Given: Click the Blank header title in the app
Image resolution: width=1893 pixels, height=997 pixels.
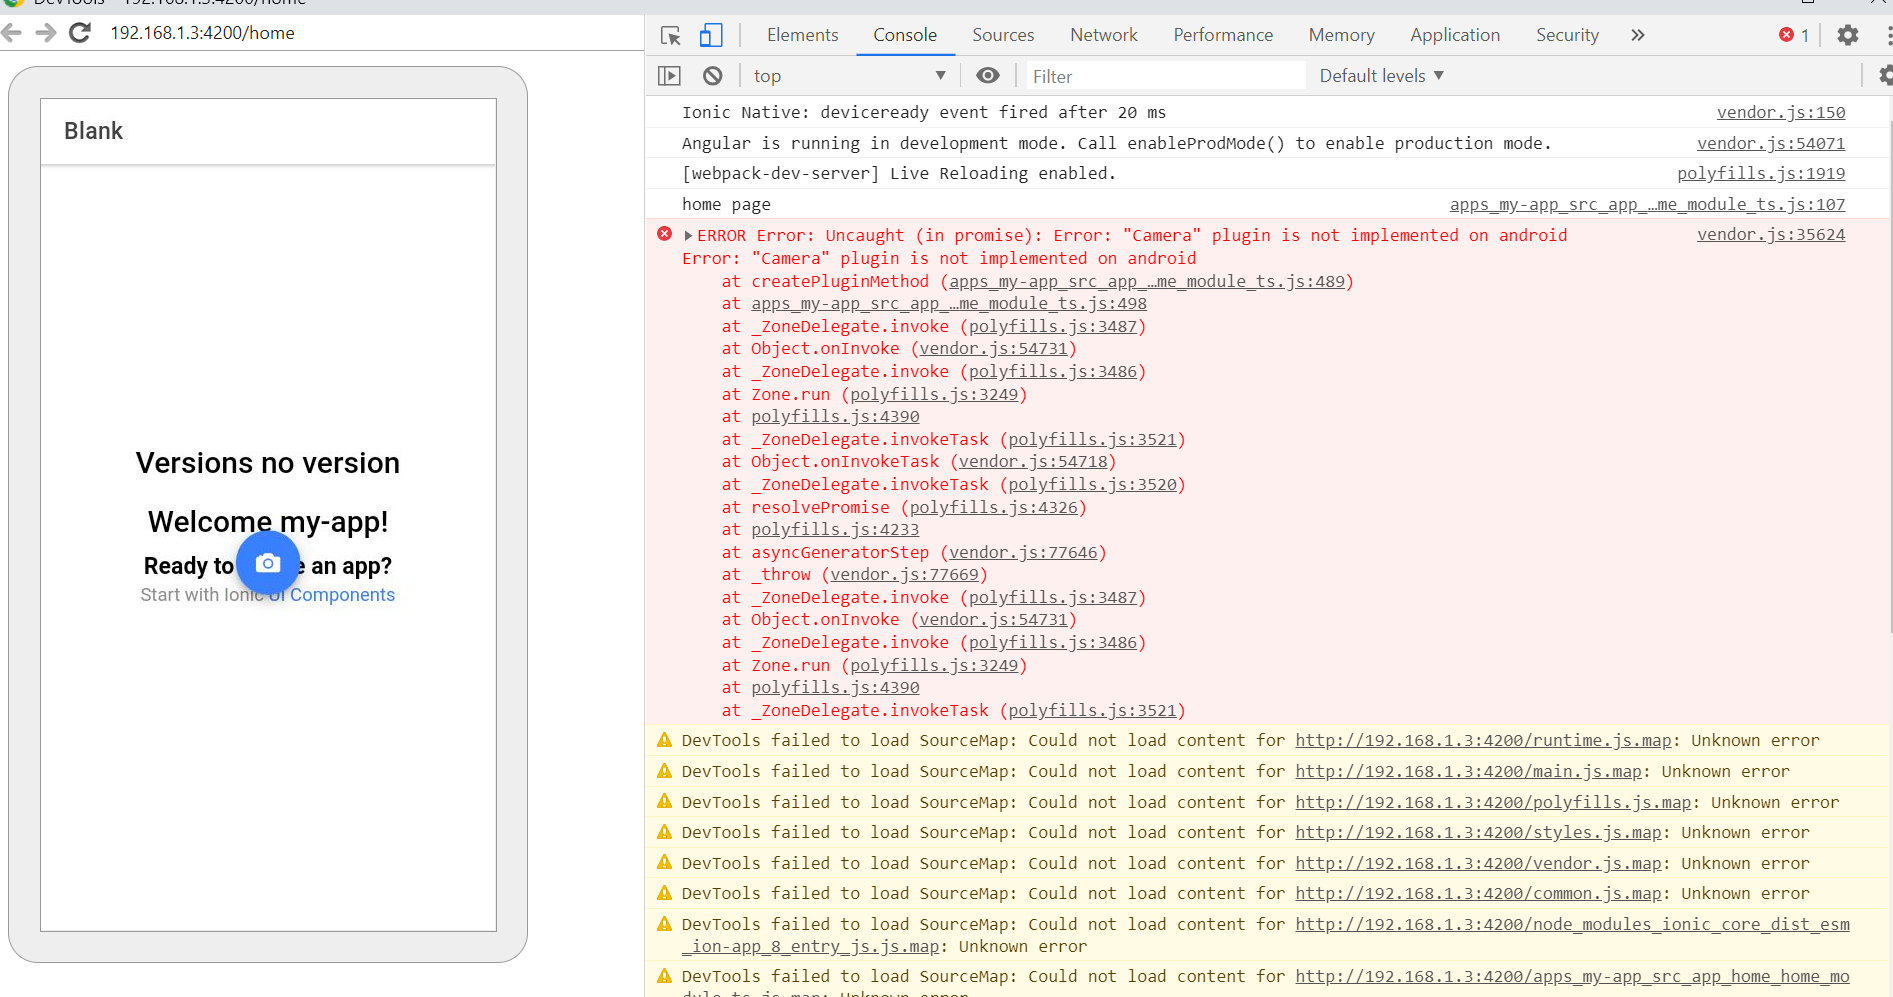Looking at the screenshot, I should (93, 131).
